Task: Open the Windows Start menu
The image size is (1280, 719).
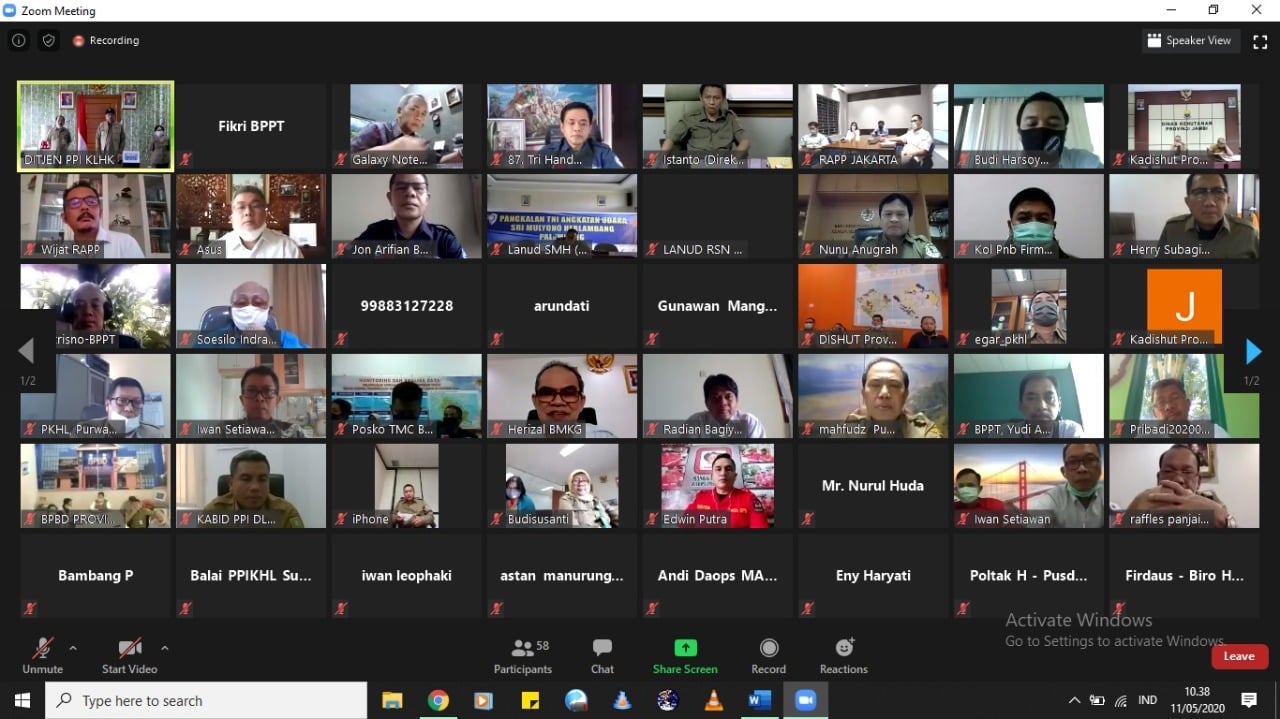Action: coord(20,700)
